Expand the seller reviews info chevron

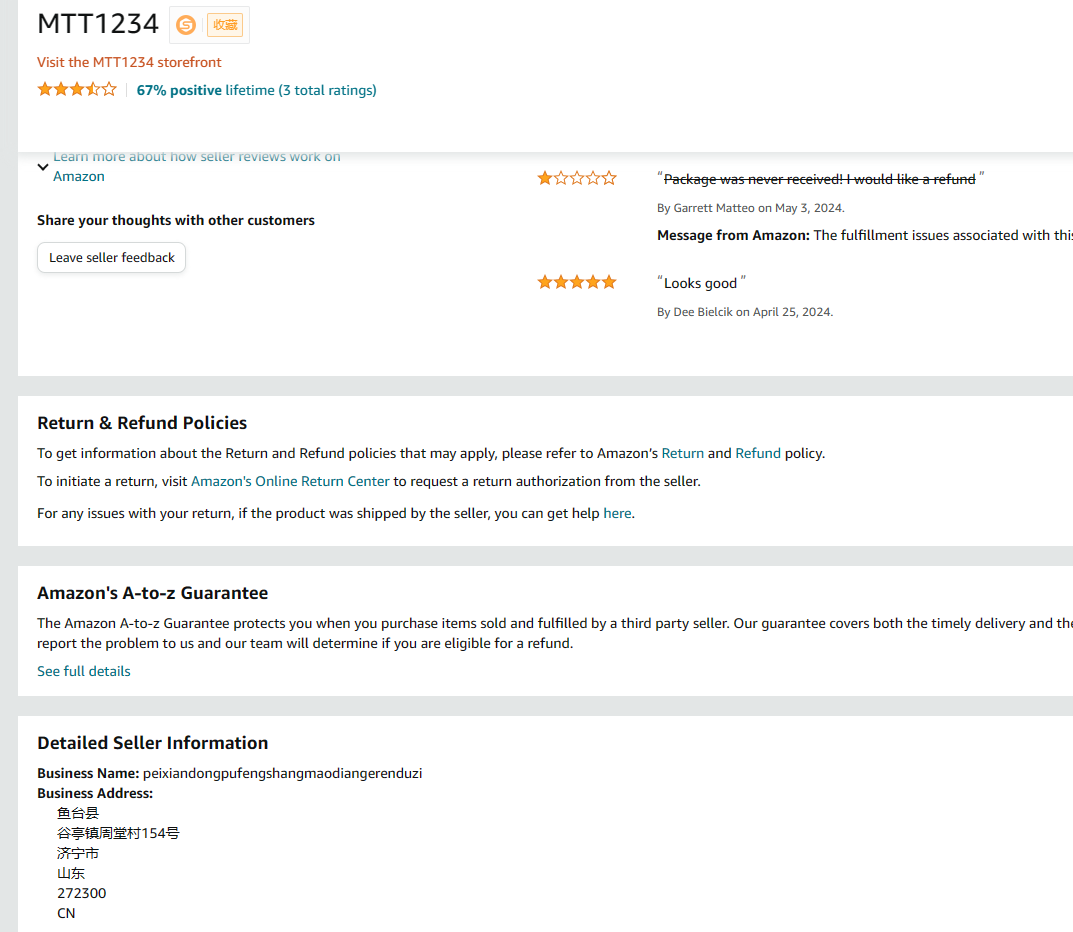[x=43, y=167]
